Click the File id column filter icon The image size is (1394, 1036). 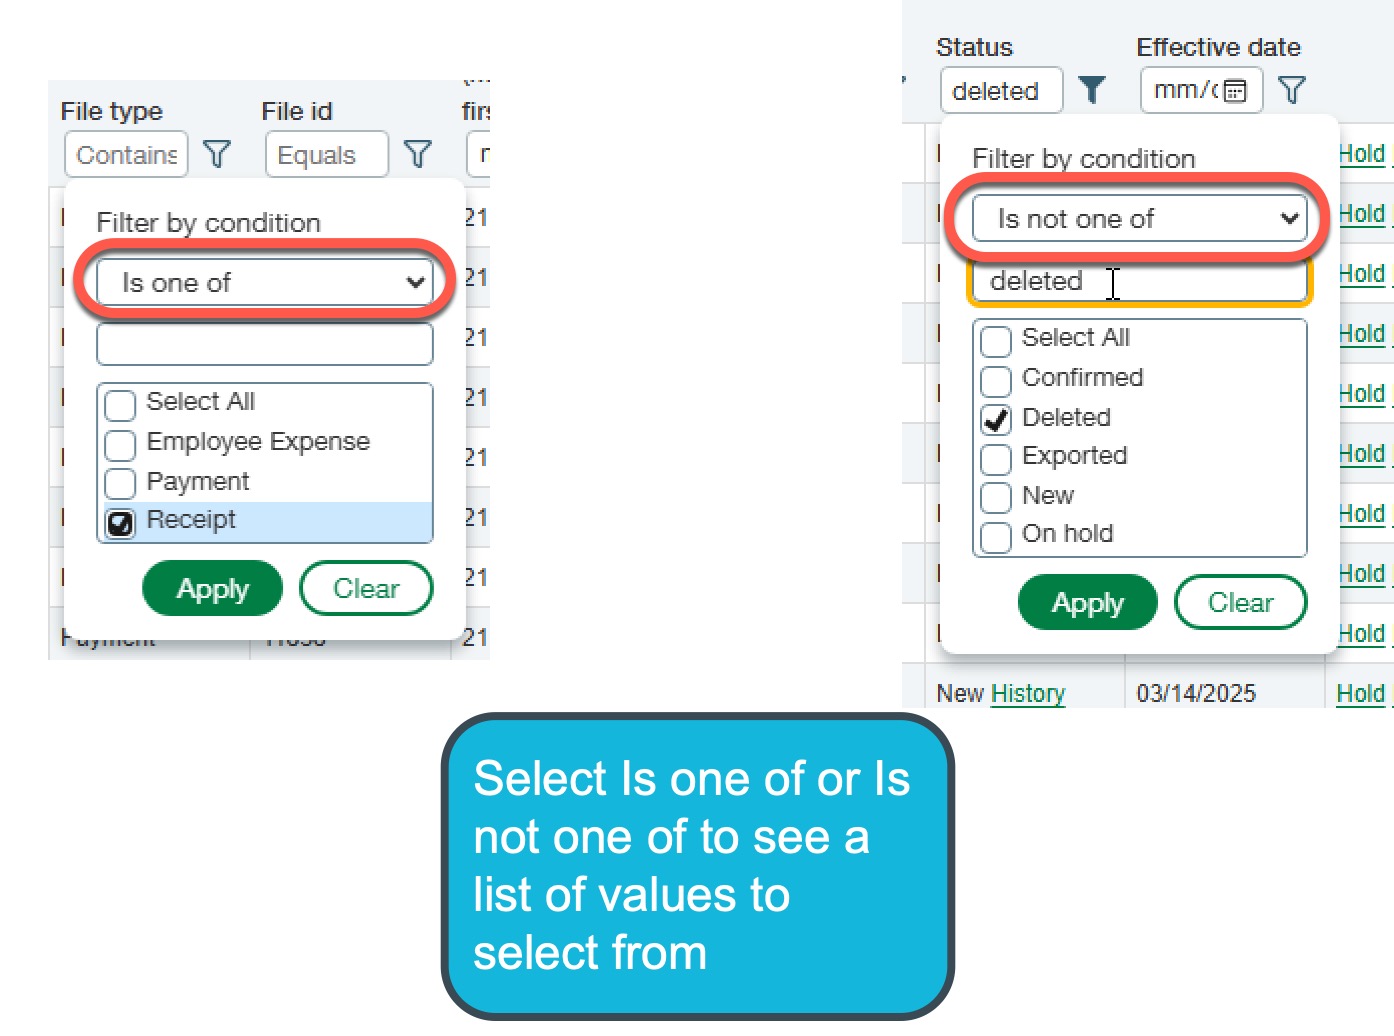coord(418,154)
